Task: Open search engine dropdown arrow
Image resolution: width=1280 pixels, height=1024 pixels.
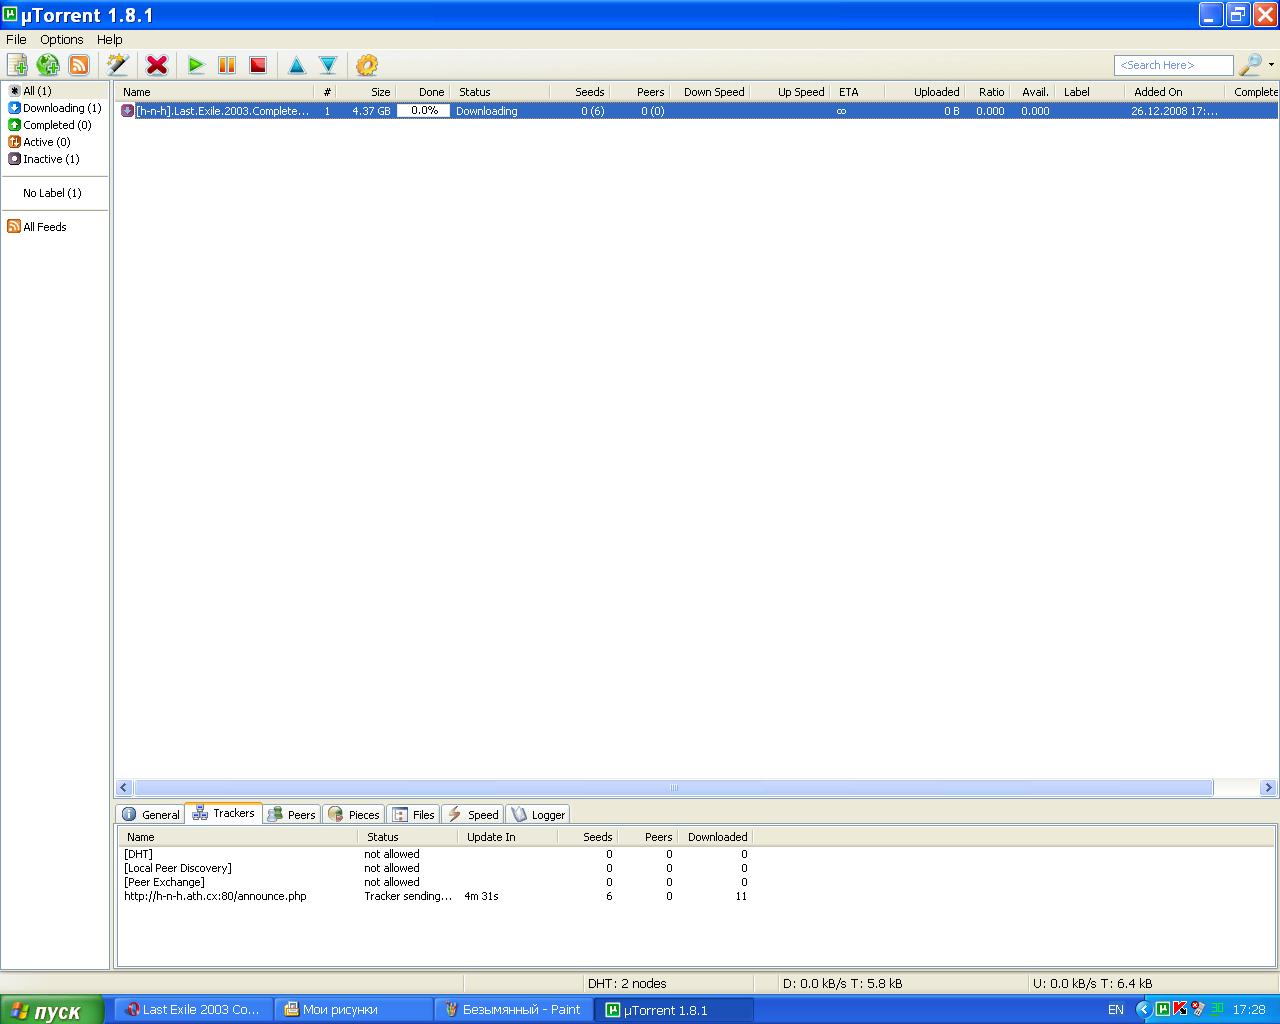Action: (1271, 65)
